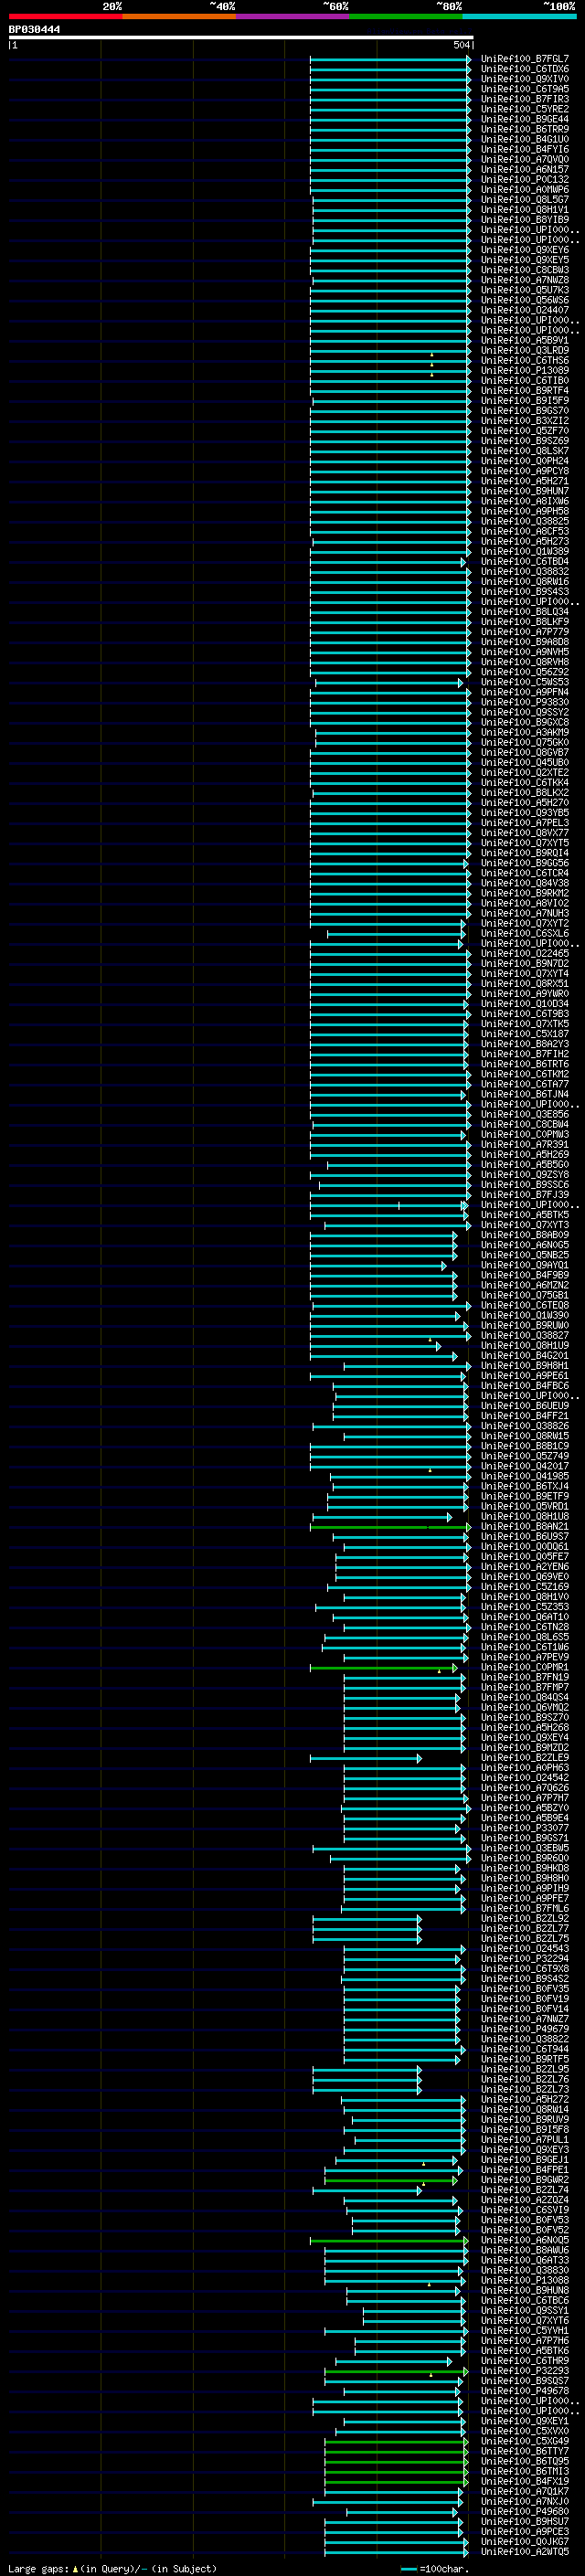This screenshot has height=2576, width=585.
Task: Select the UniRef100_B9GE44 label
Action: pyautogui.click(x=525, y=119)
